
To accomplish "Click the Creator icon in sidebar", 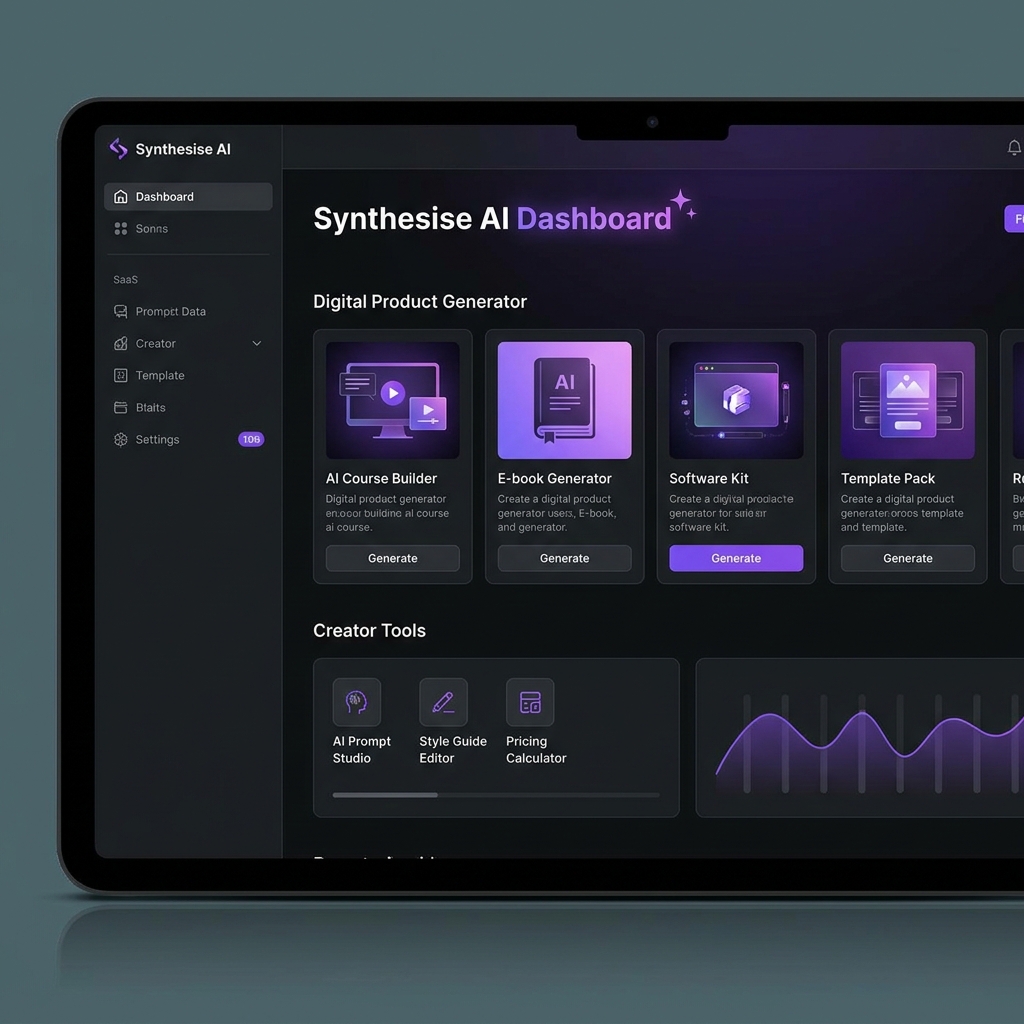I will pos(121,344).
